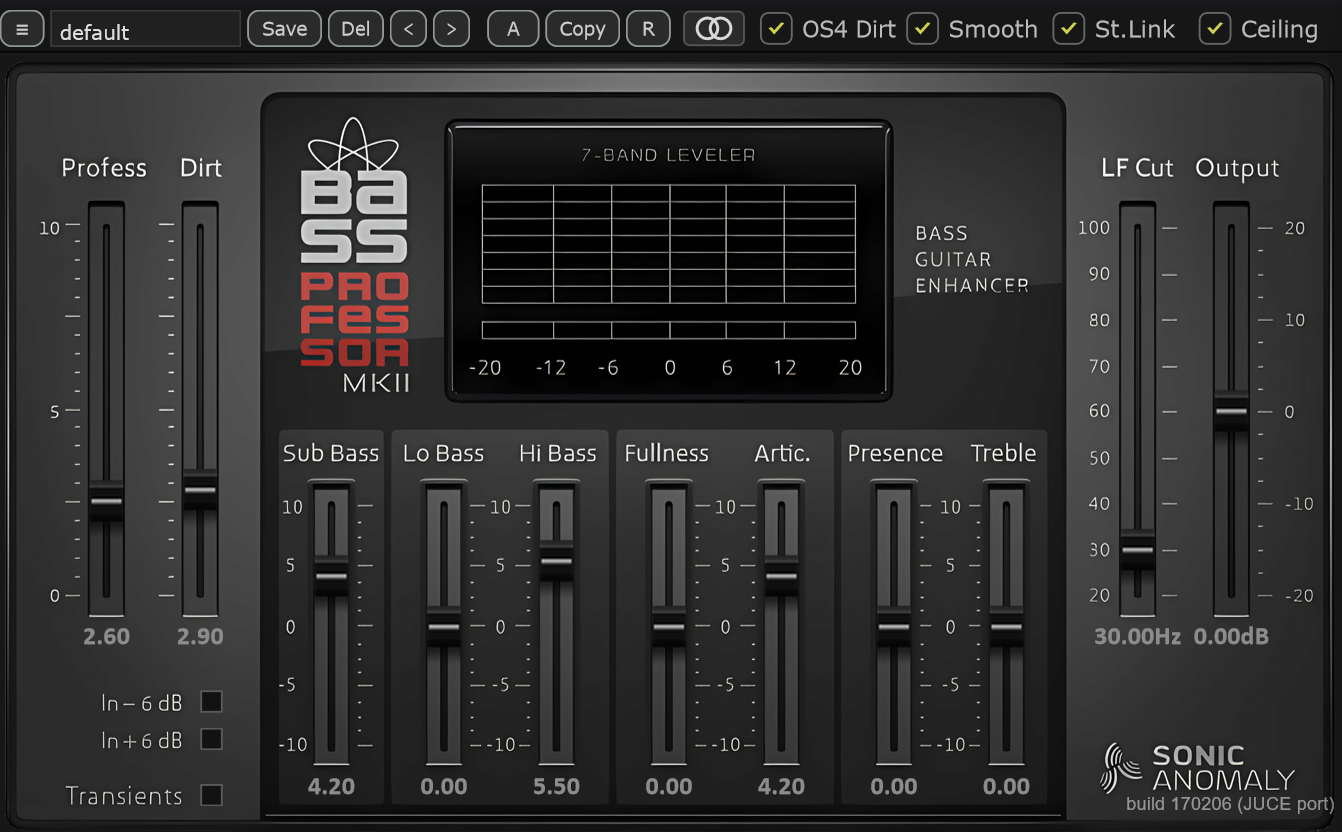Copy the A/B state
The height and width of the screenshot is (832, 1342).
pos(582,29)
